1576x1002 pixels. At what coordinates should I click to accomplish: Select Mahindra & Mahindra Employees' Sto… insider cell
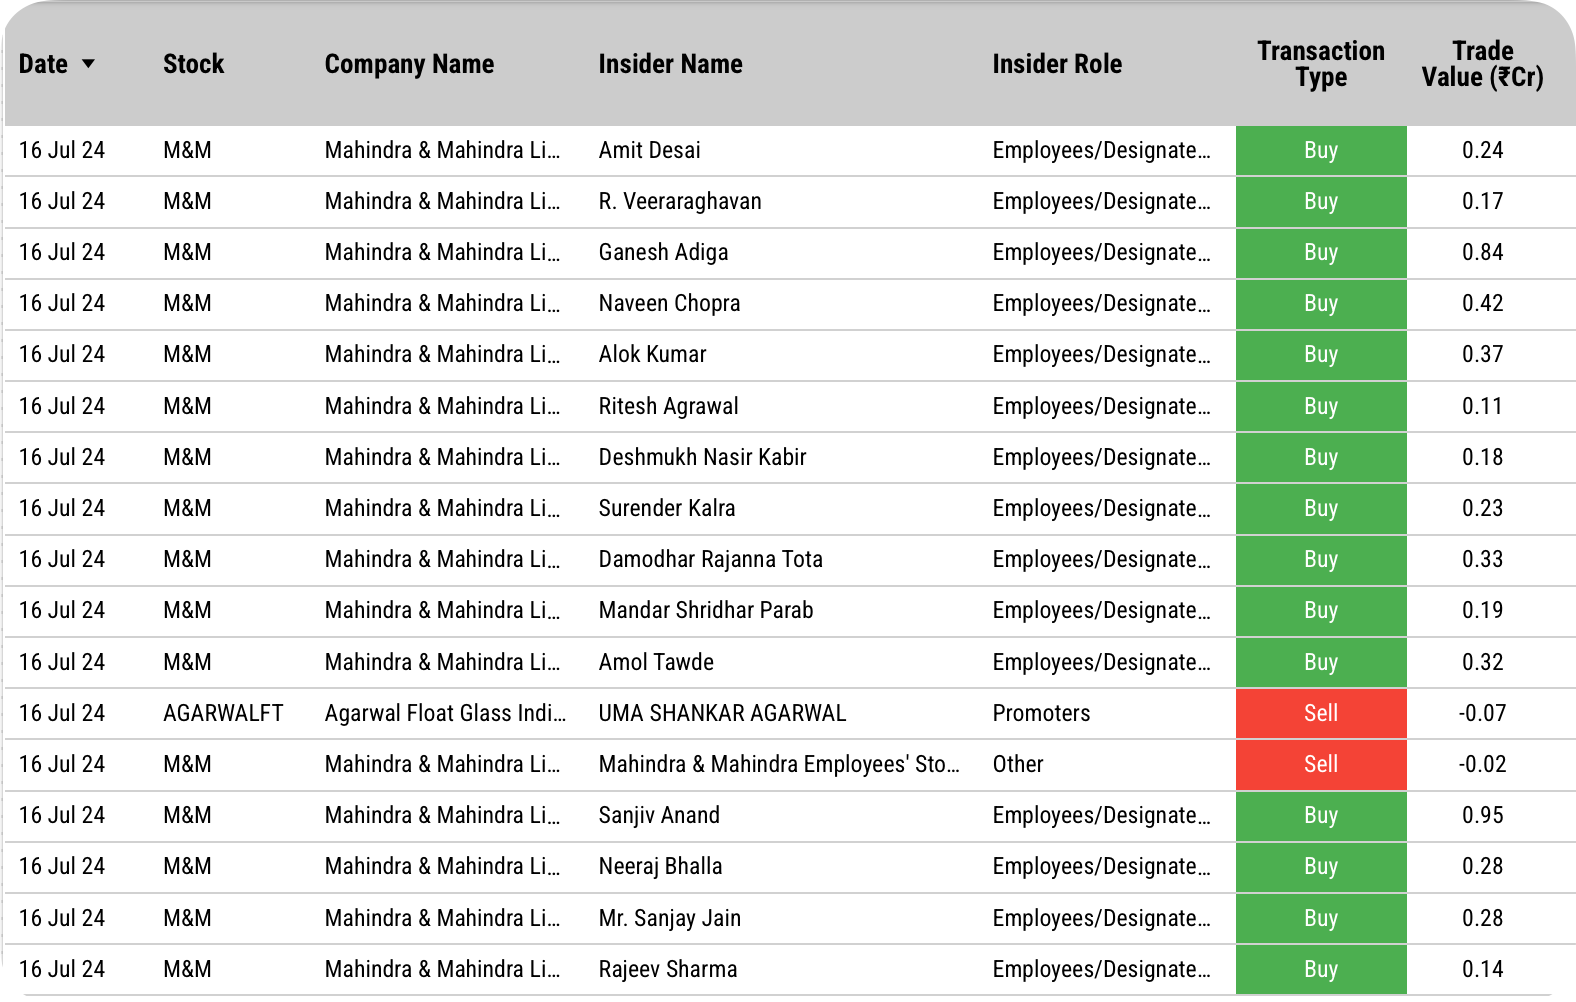(779, 764)
